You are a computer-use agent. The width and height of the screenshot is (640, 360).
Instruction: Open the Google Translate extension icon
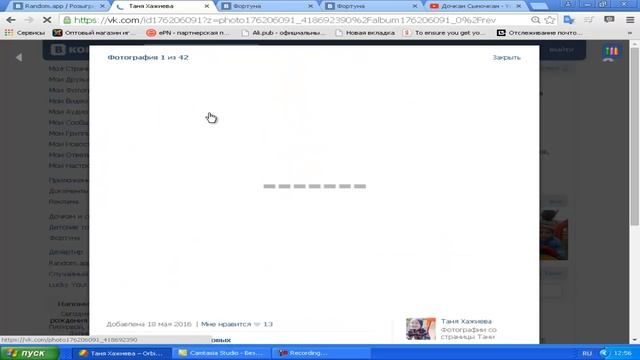pos(569,20)
